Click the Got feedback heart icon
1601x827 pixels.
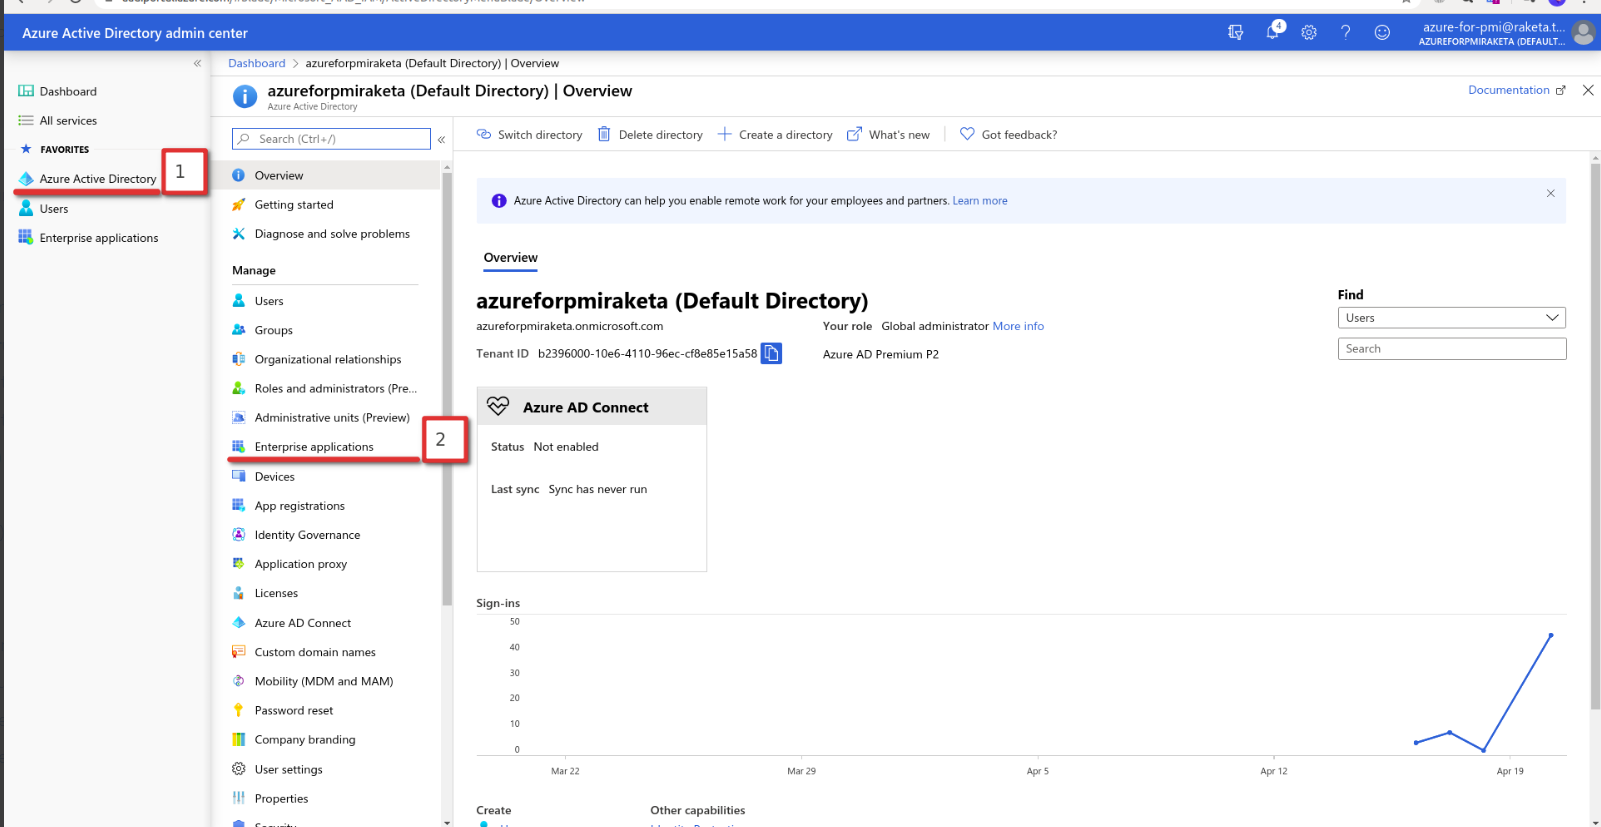tap(967, 134)
